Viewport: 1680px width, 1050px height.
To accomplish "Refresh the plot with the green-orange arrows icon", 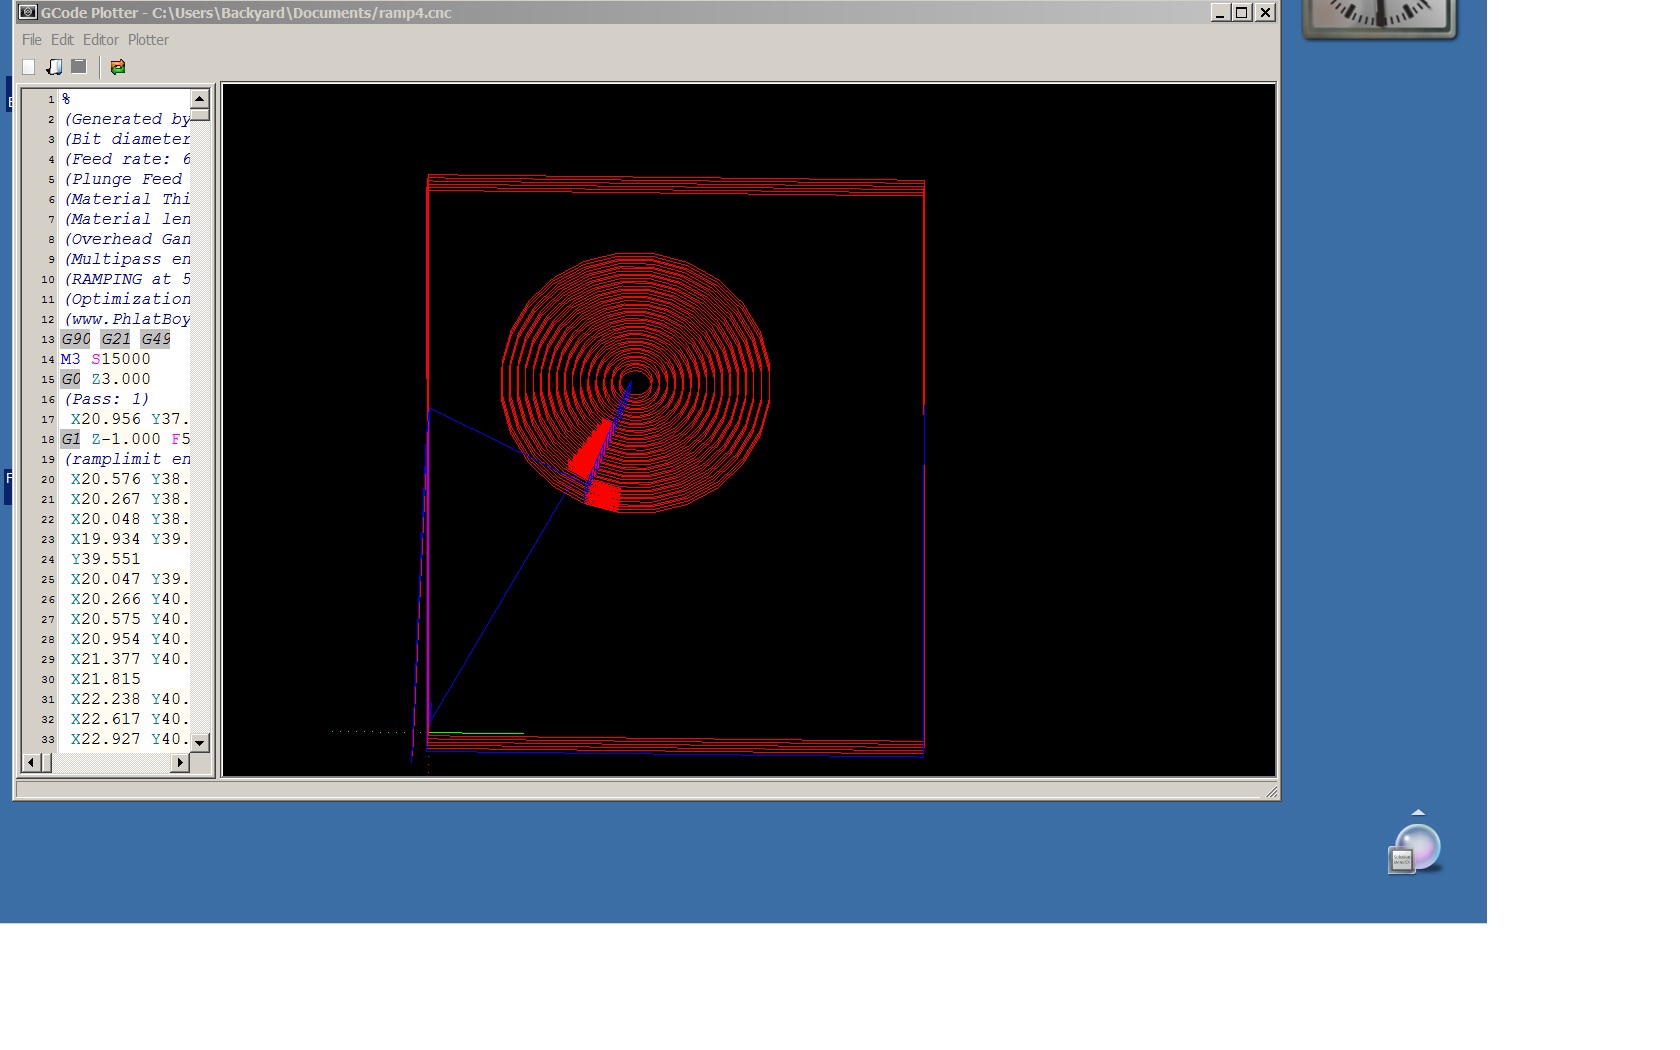I will pos(118,67).
